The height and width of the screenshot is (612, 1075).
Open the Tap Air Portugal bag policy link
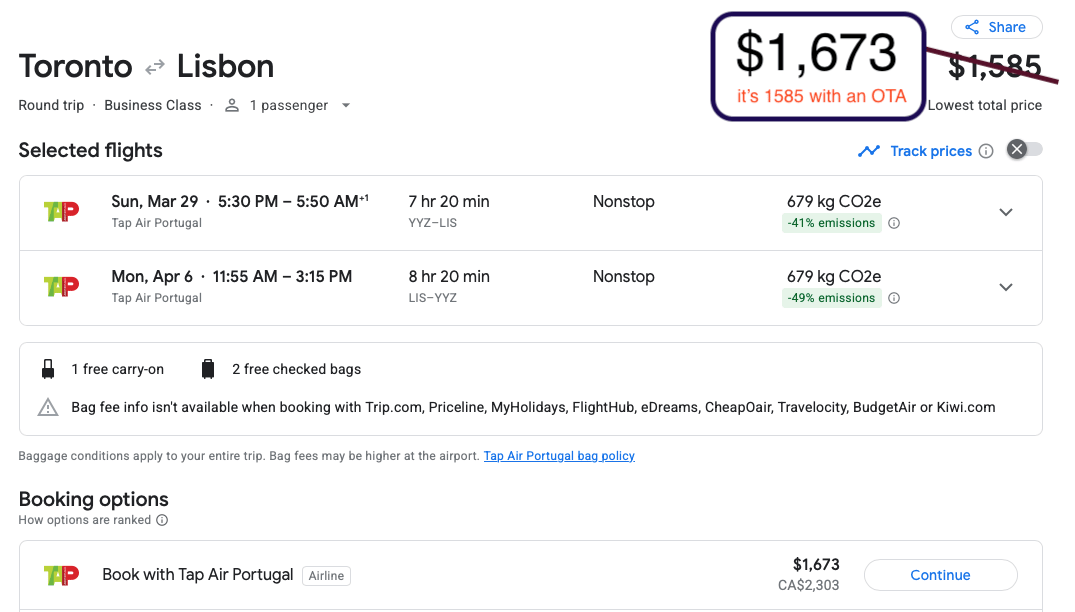(x=559, y=456)
